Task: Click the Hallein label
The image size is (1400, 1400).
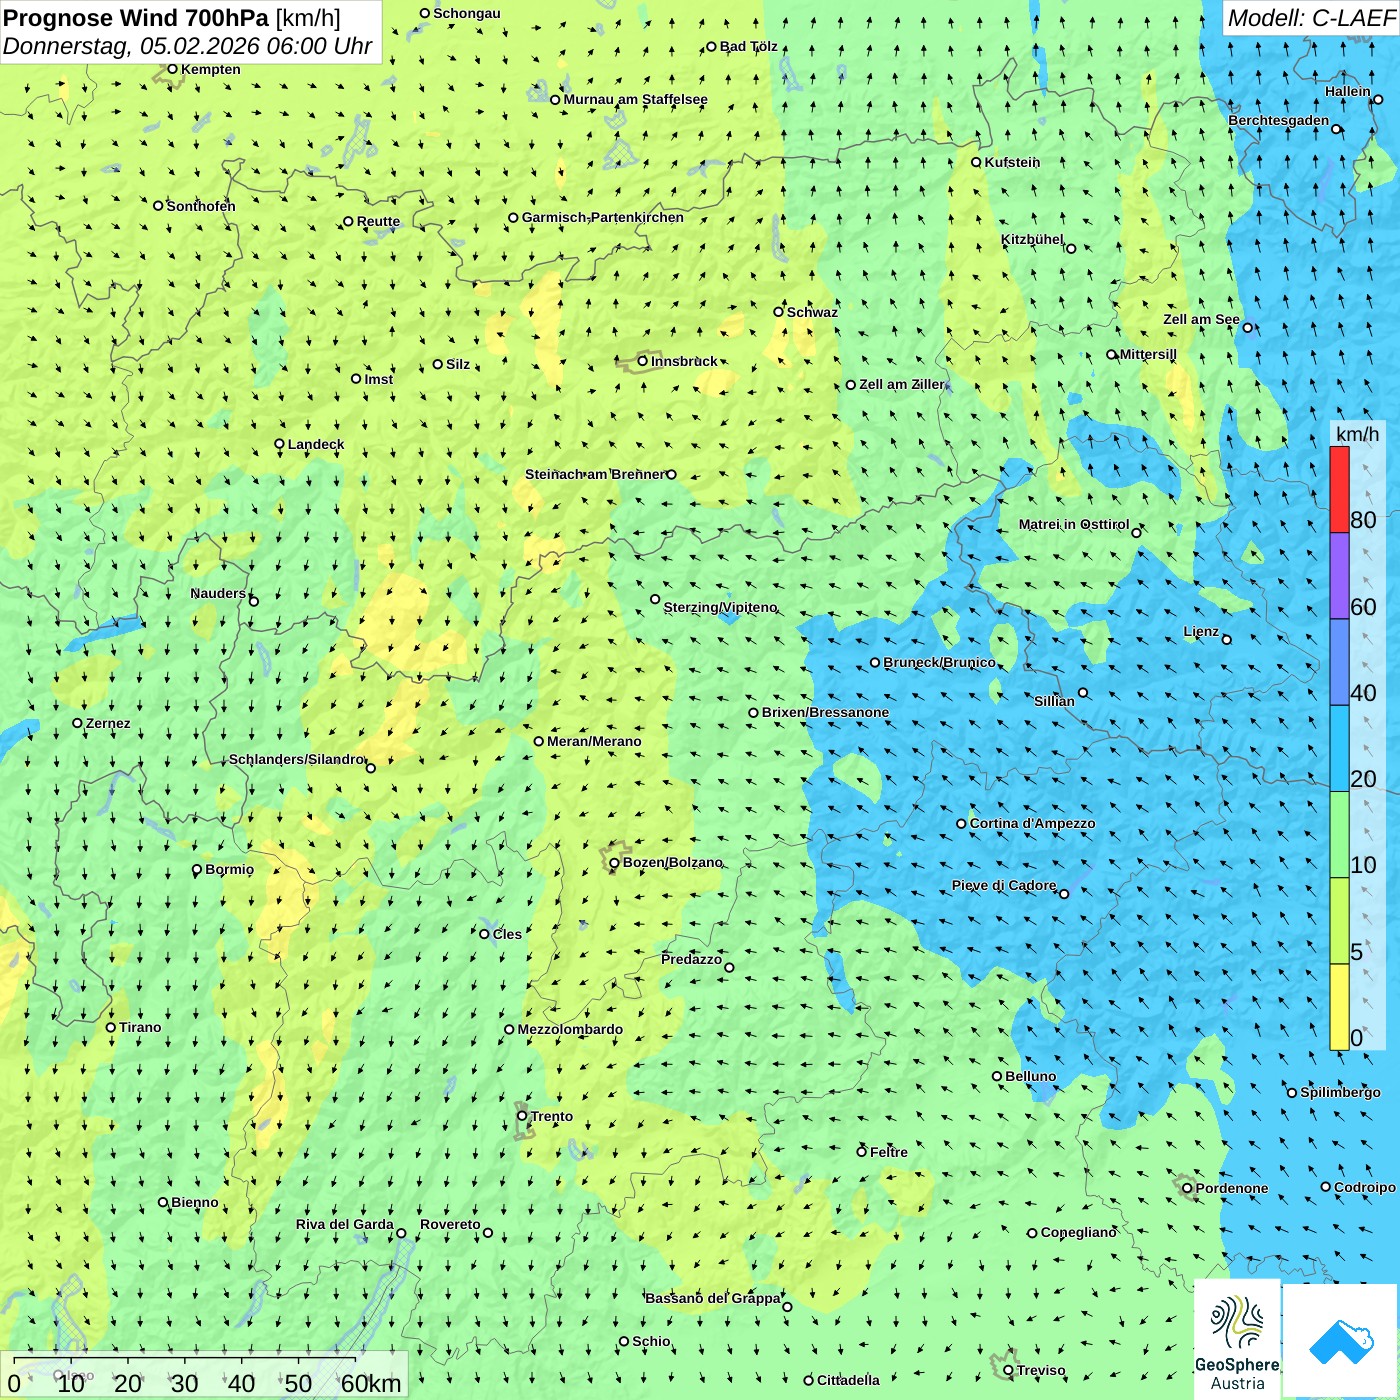Action: [1348, 91]
